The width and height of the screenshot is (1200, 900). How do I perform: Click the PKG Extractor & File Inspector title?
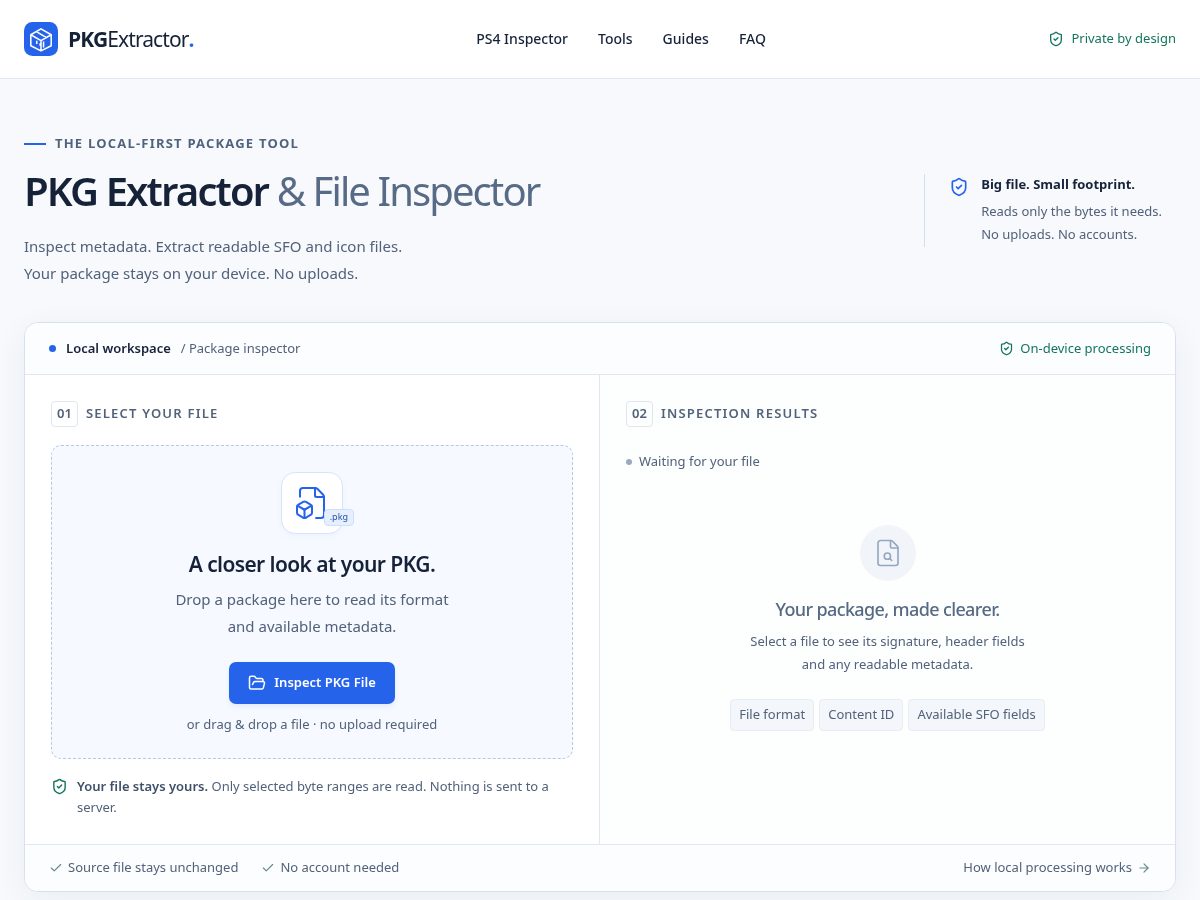(282, 192)
